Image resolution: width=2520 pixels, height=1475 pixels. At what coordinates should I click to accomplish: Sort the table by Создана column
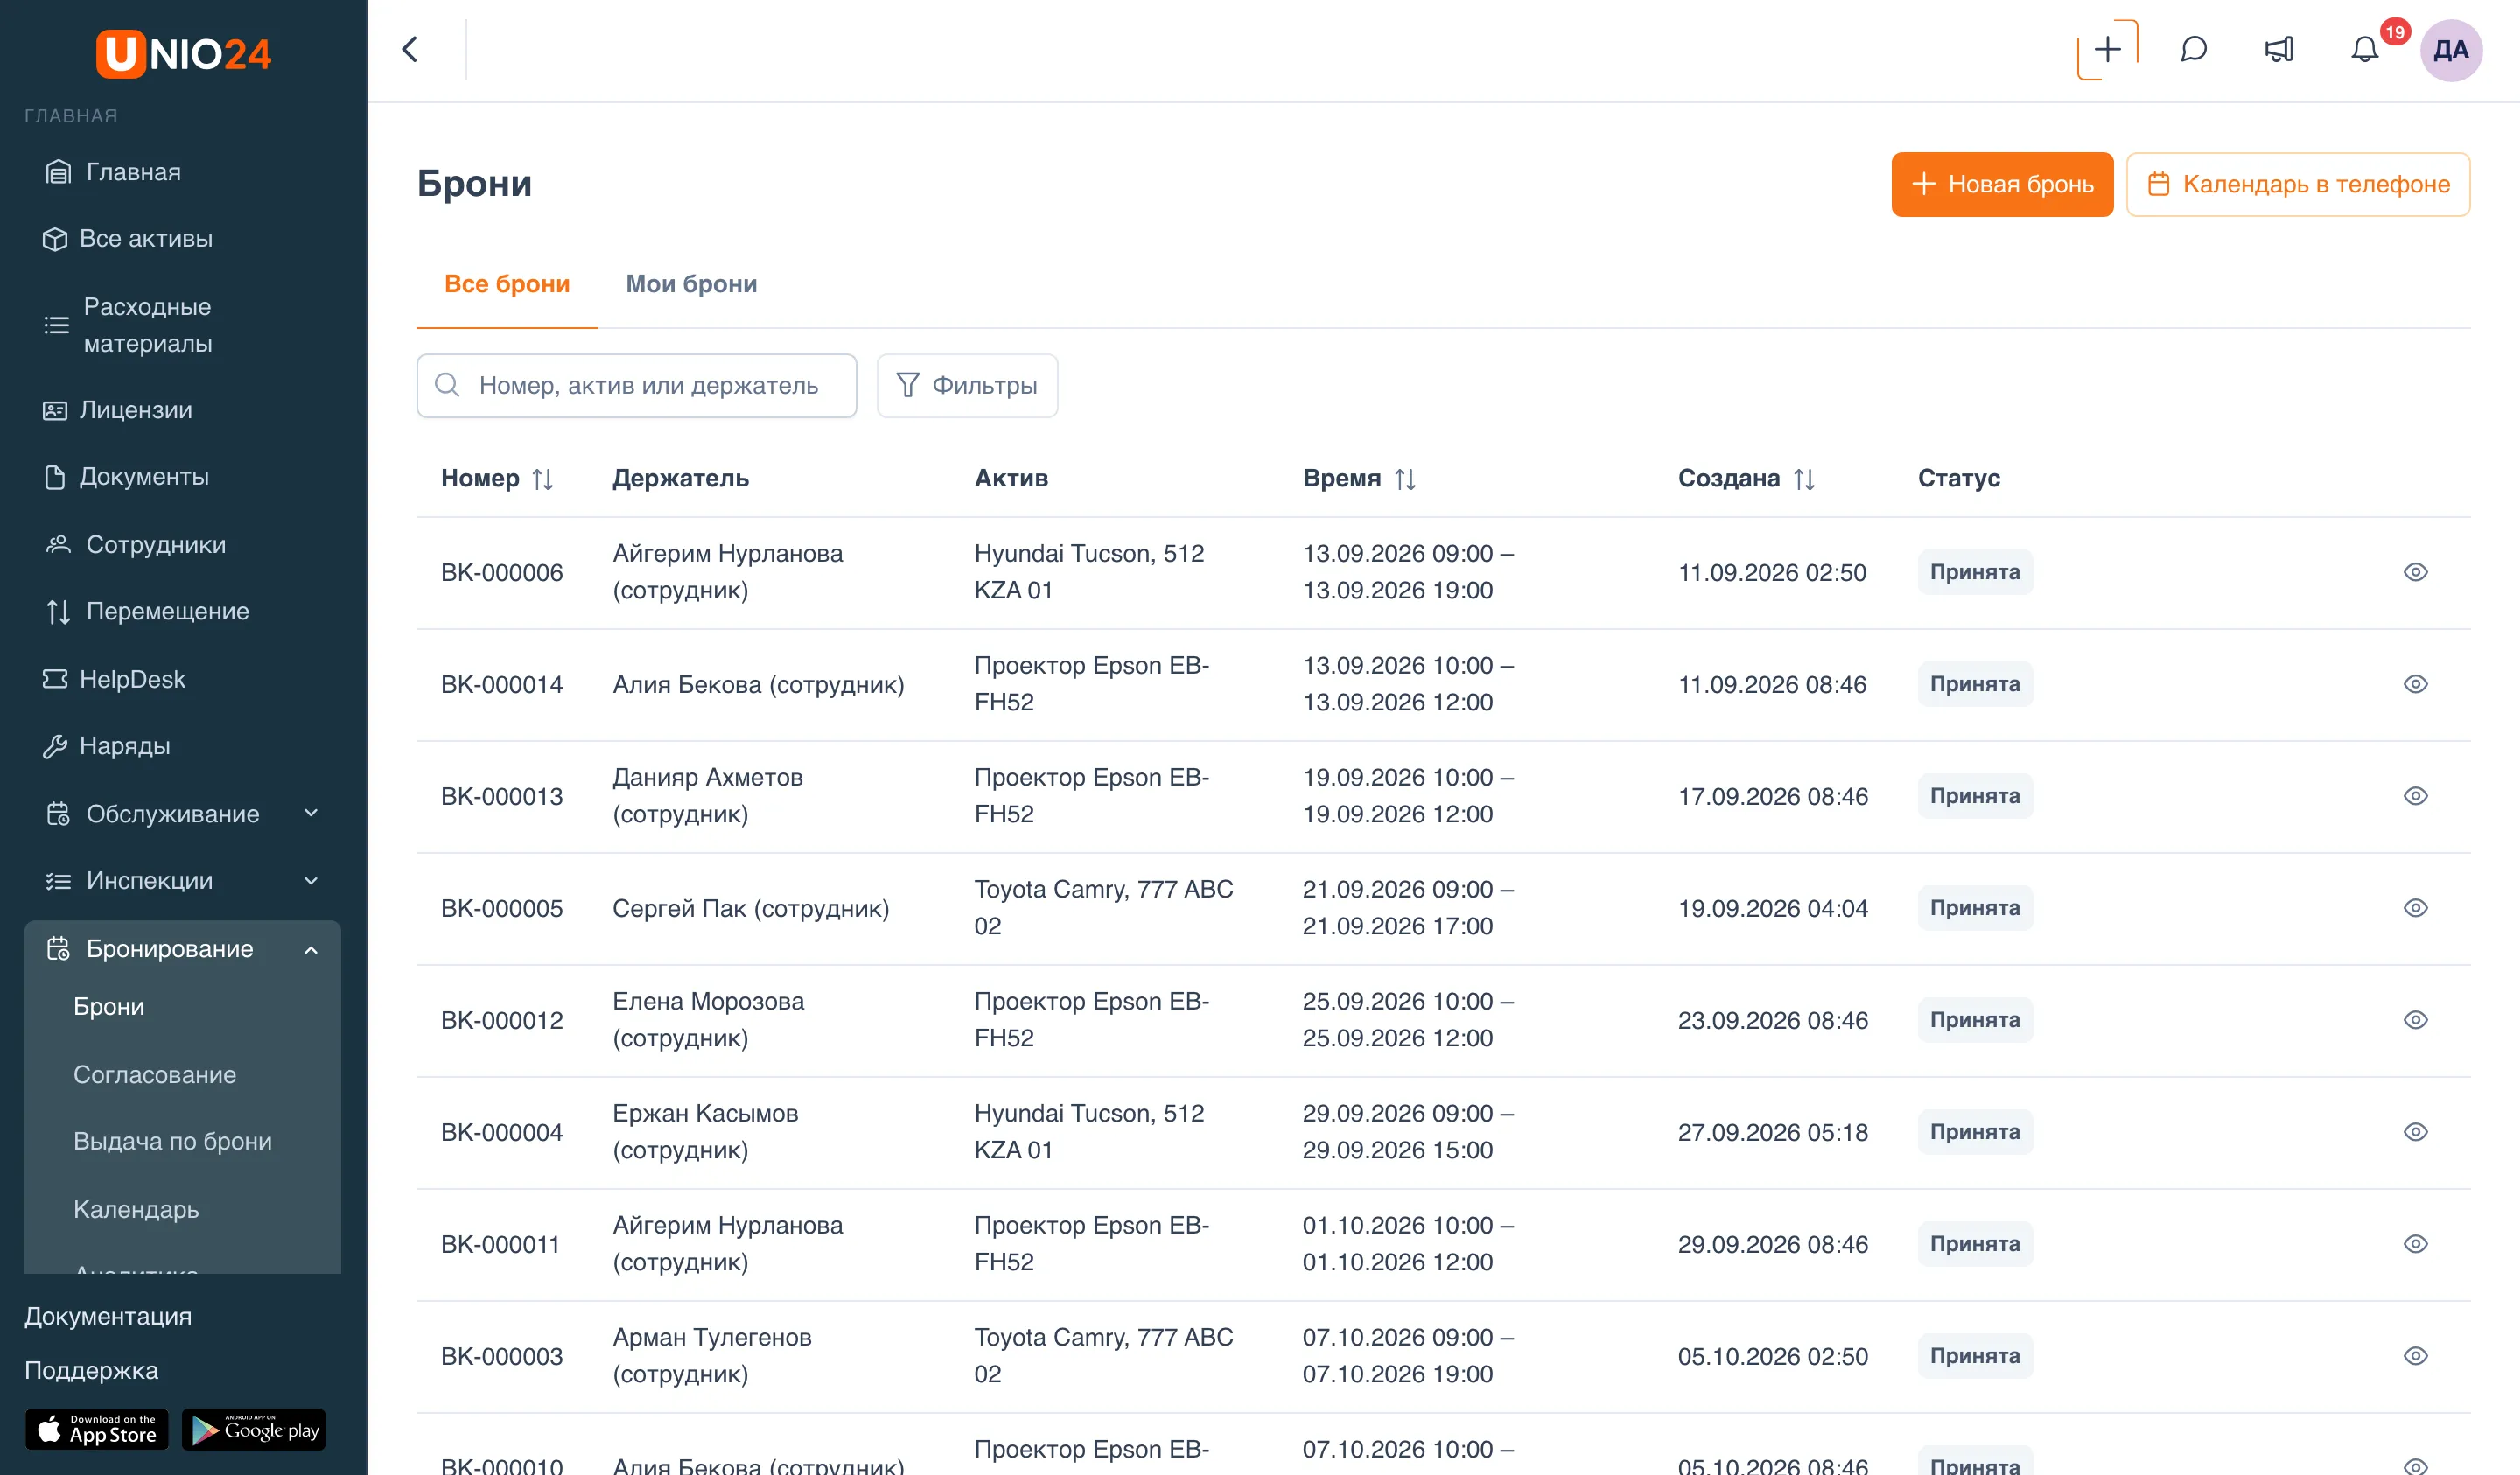point(1804,479)
